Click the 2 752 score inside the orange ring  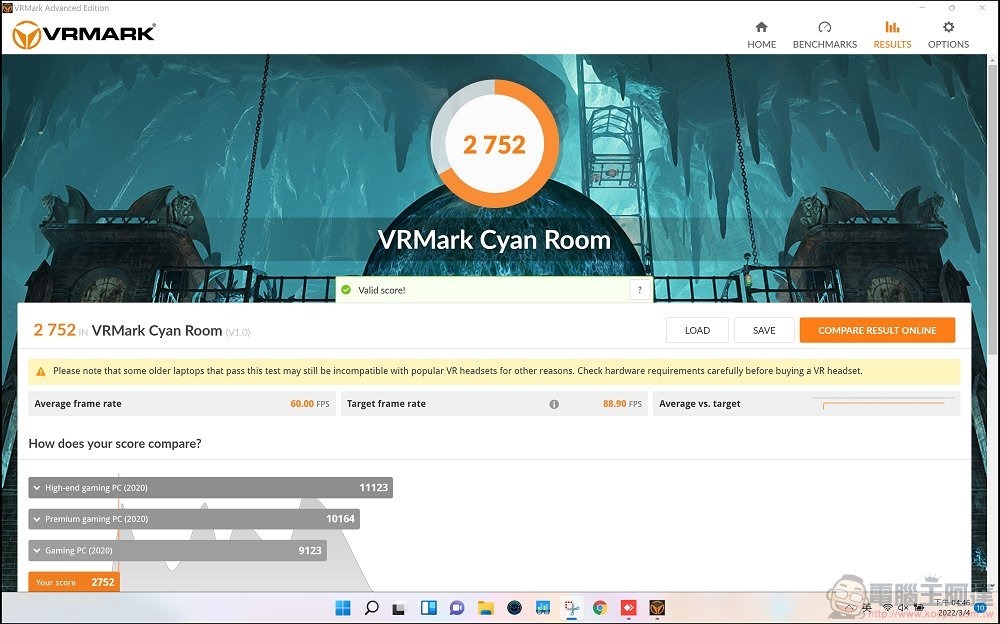pos(494,145)
